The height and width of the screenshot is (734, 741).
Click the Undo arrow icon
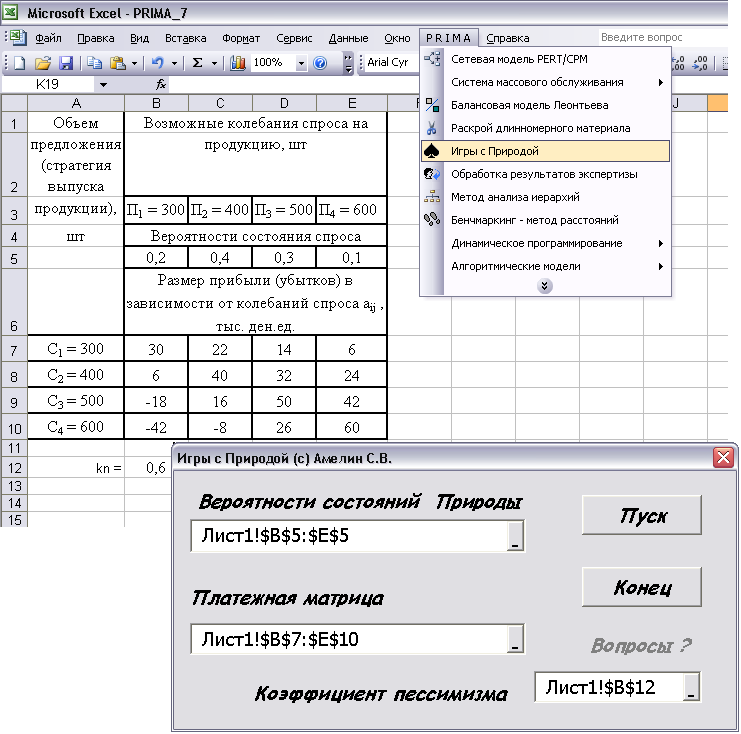(x=157, y=62)
